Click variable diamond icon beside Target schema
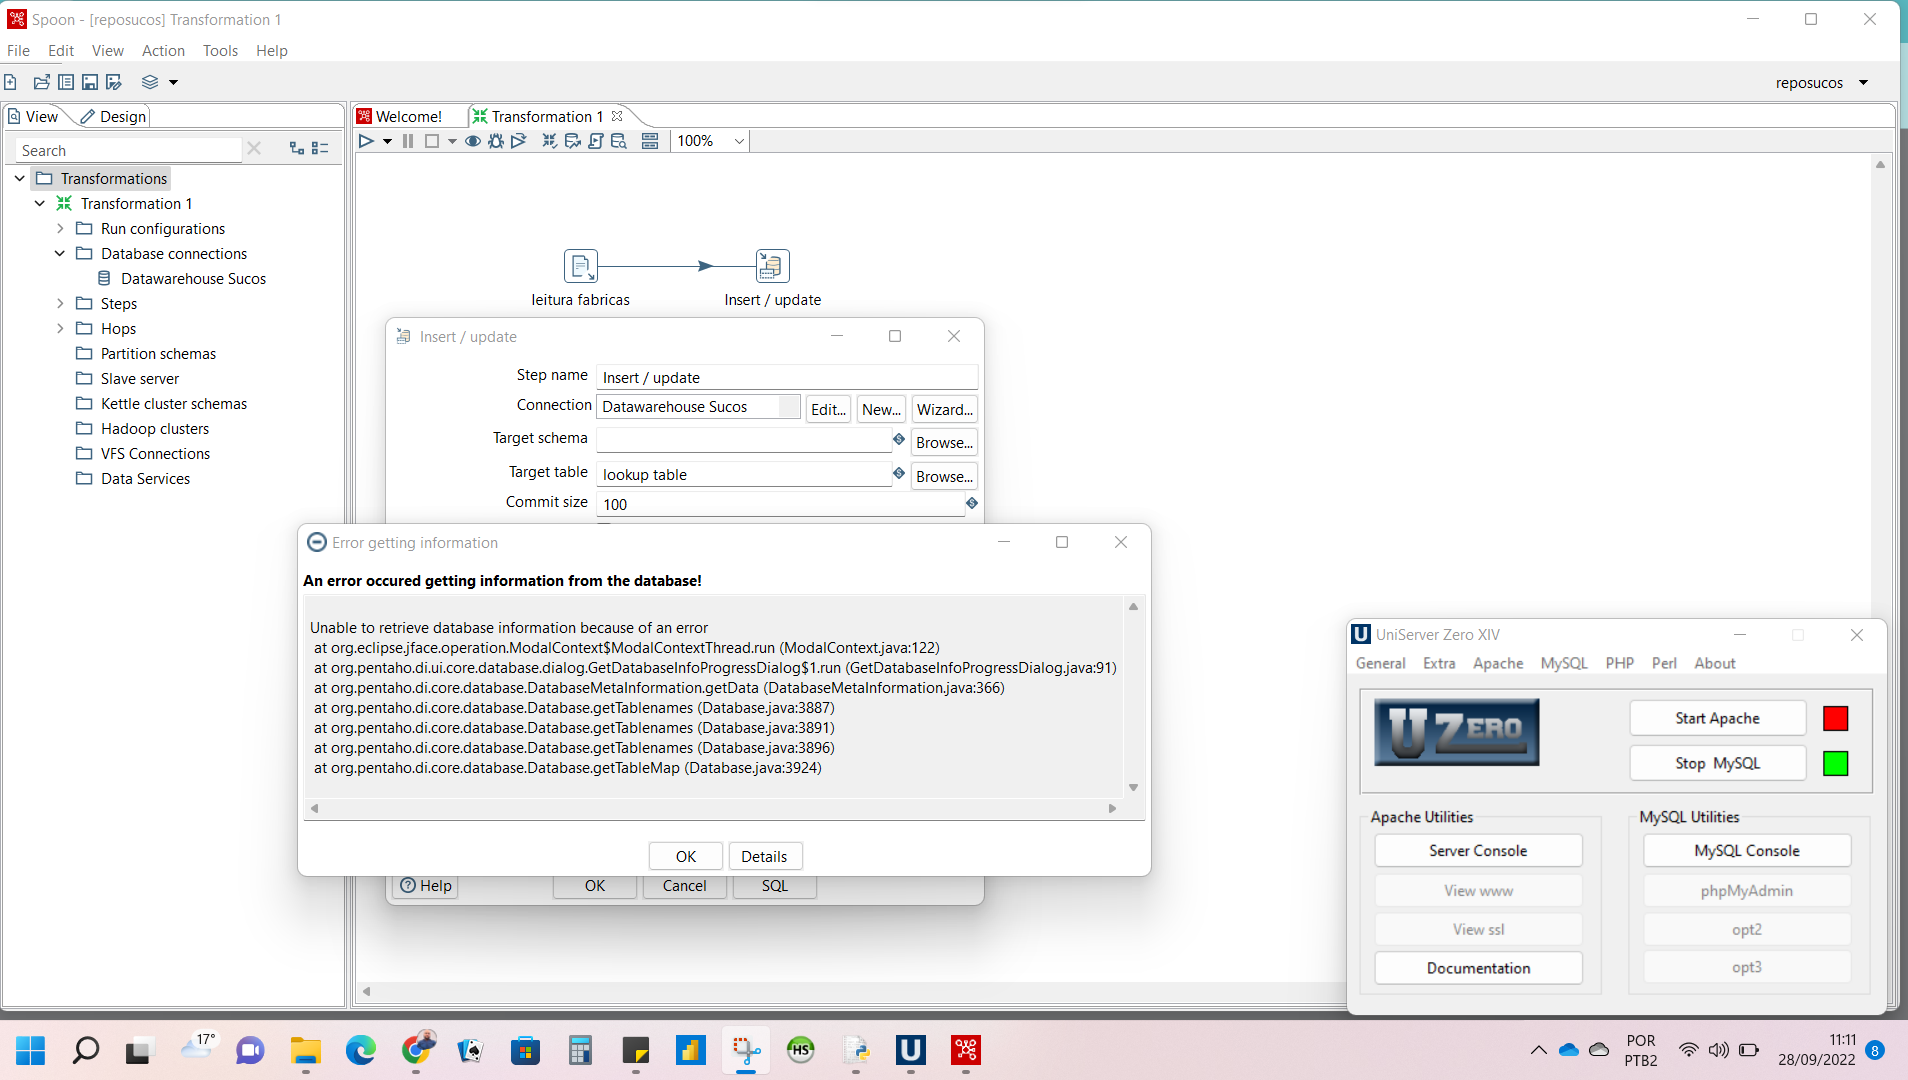Viewport: 1908px width, 1080px height. (x=899, y=439)
